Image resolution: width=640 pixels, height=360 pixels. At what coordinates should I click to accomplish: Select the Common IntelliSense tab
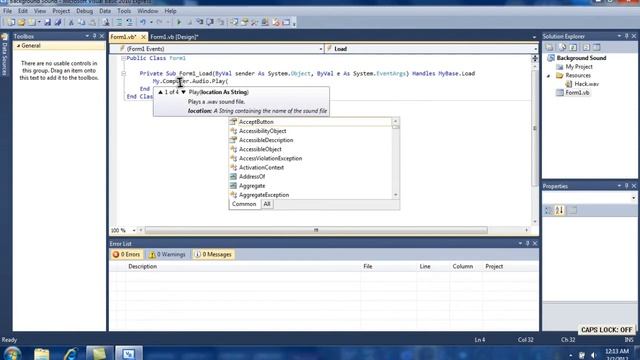(244, 204)
